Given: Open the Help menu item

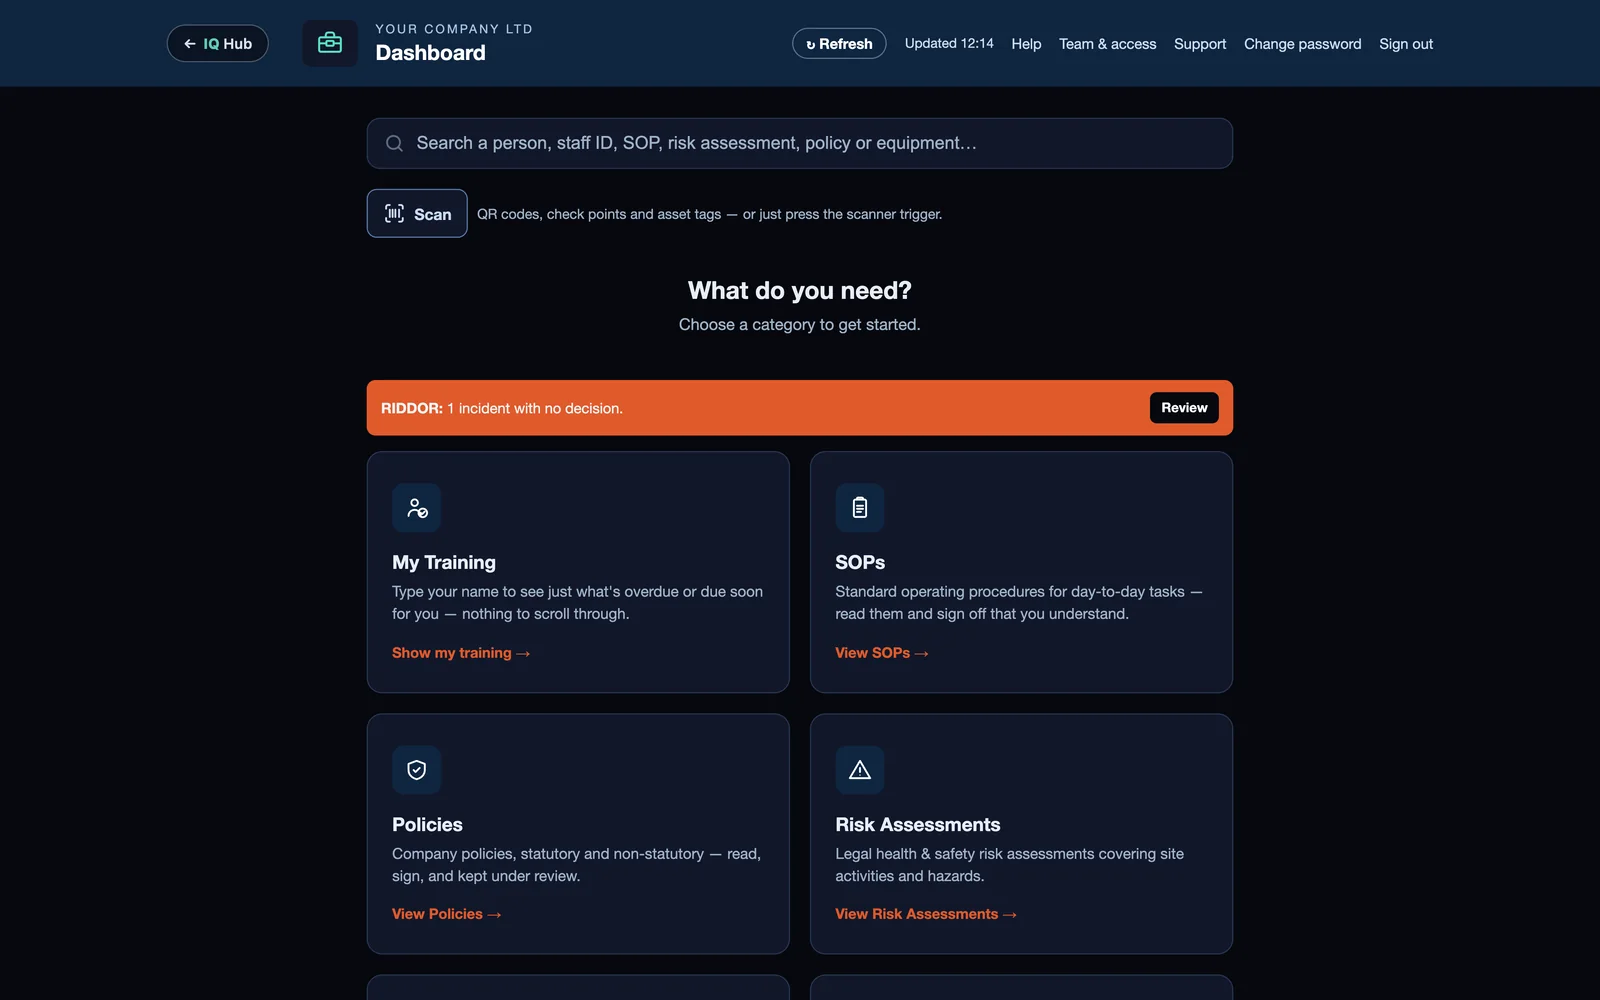Looking at the screenshot, I should [x=1026, y=44].
